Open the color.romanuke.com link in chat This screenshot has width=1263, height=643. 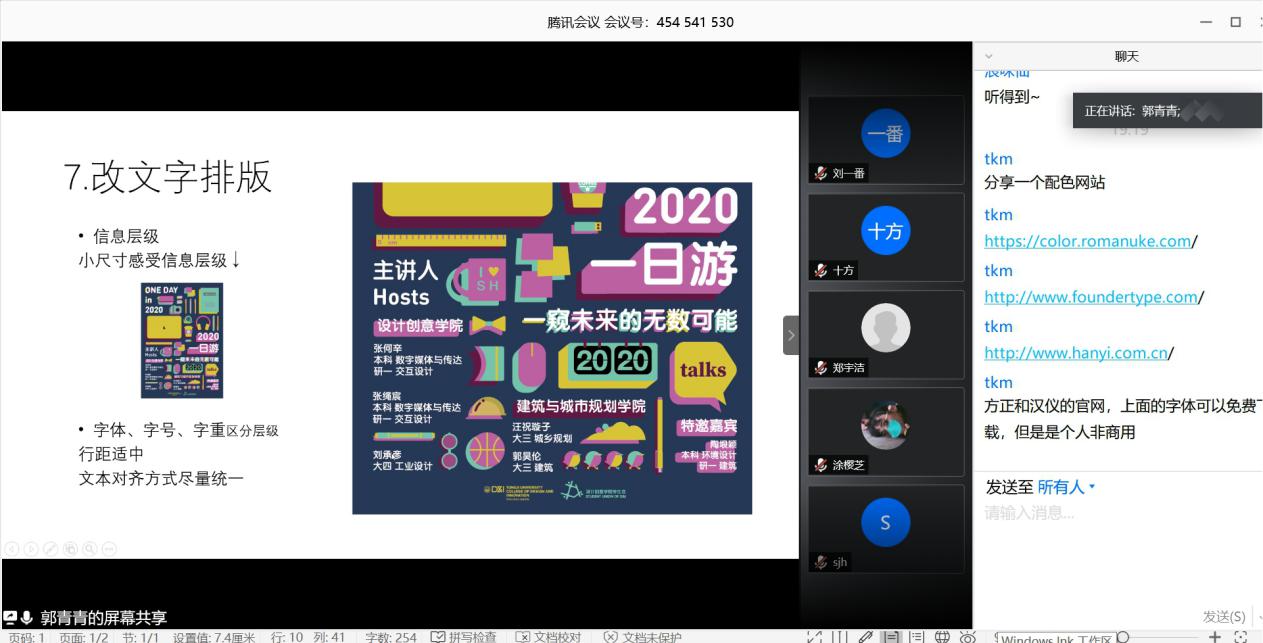(x=1088, y=241)
